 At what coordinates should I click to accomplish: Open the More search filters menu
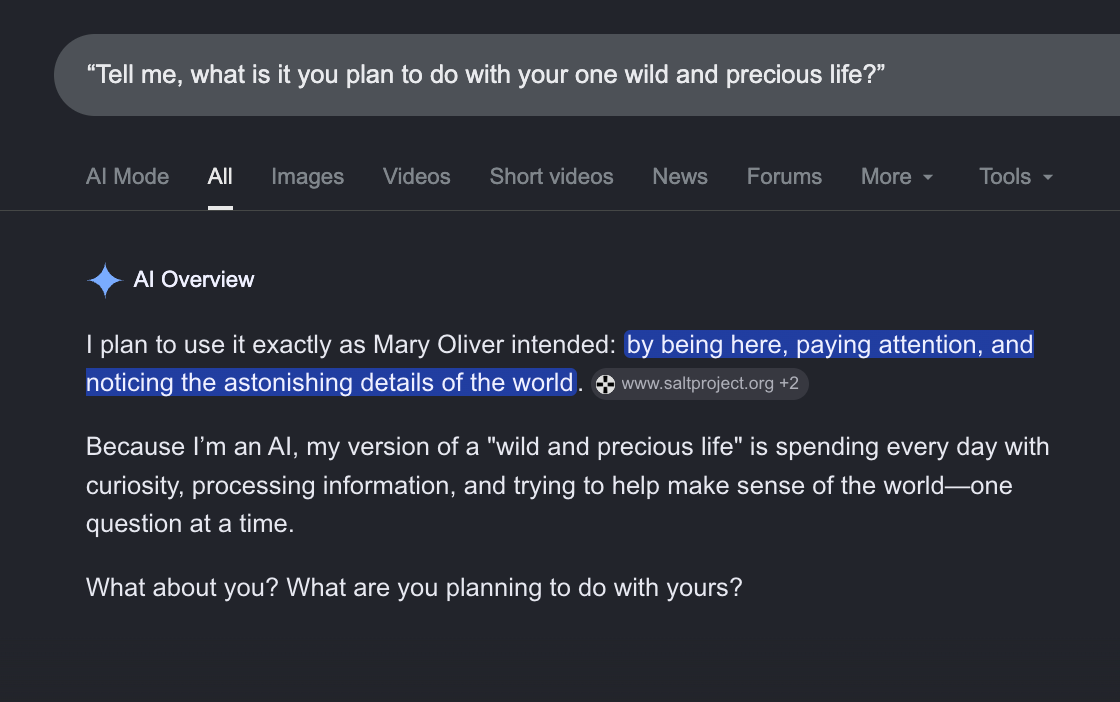tap(896, 176)
